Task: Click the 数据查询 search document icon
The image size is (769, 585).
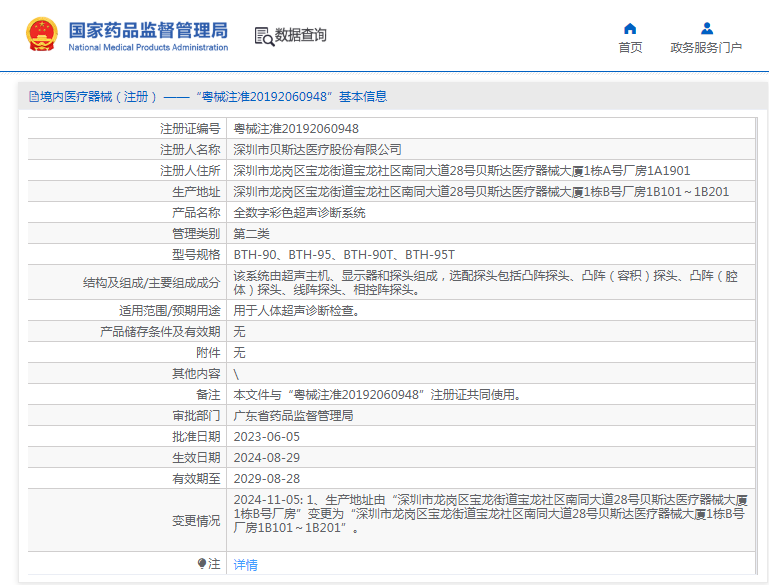Action: (x=264, y=37)
